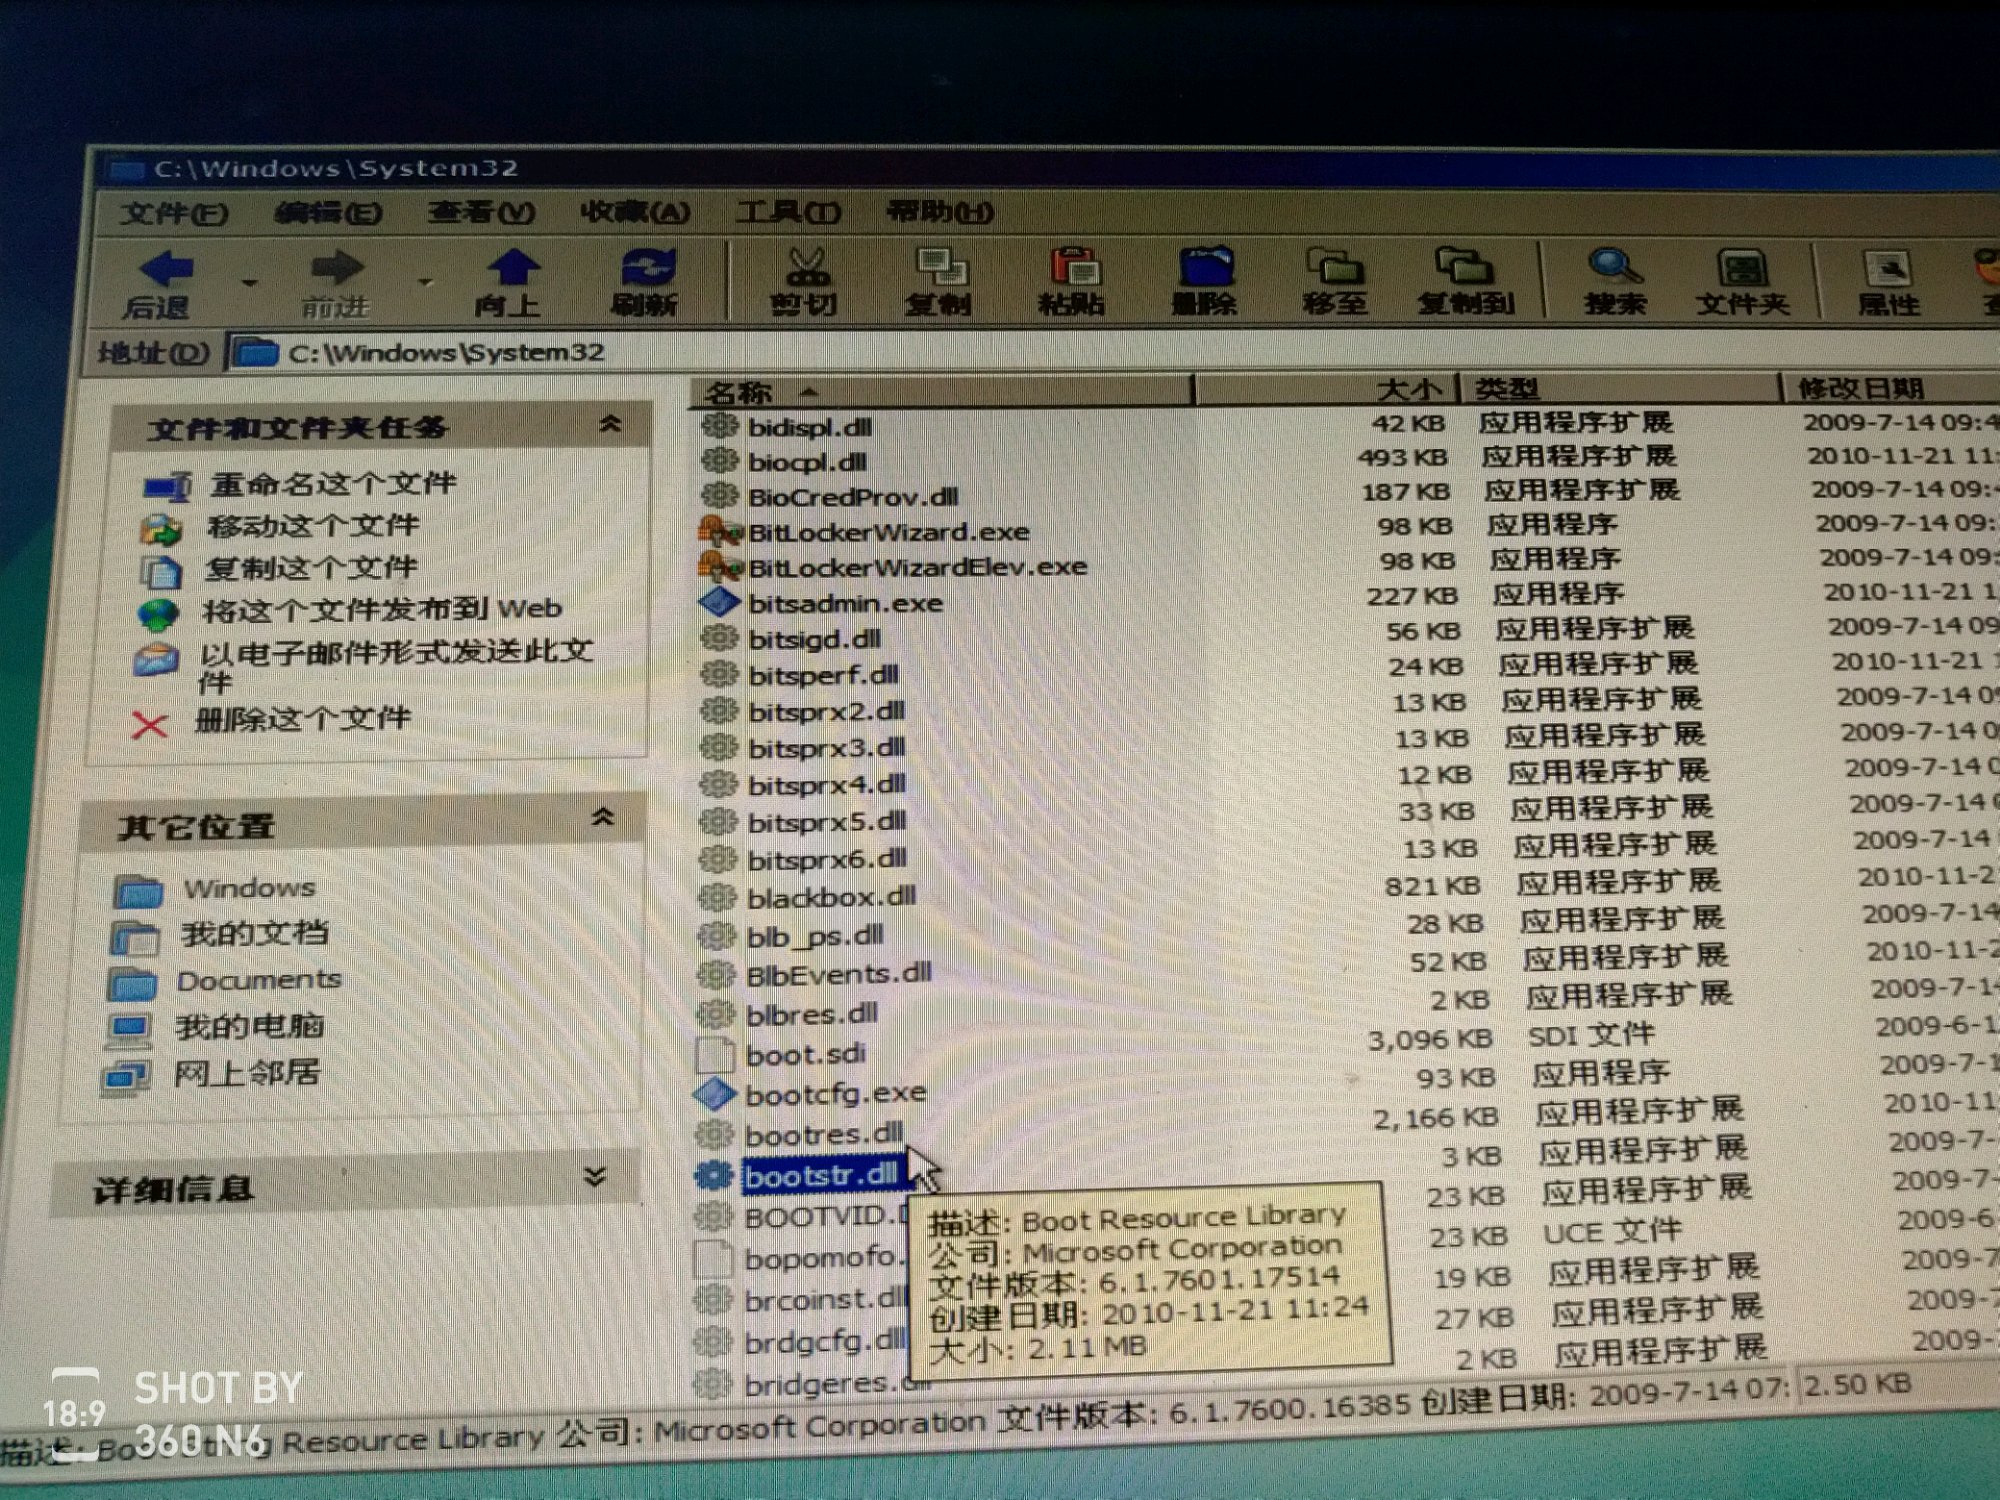This screenshot has height=1500, width=2000.
Task: Click the 删除这个文件 task link
Action: point(302,719)
